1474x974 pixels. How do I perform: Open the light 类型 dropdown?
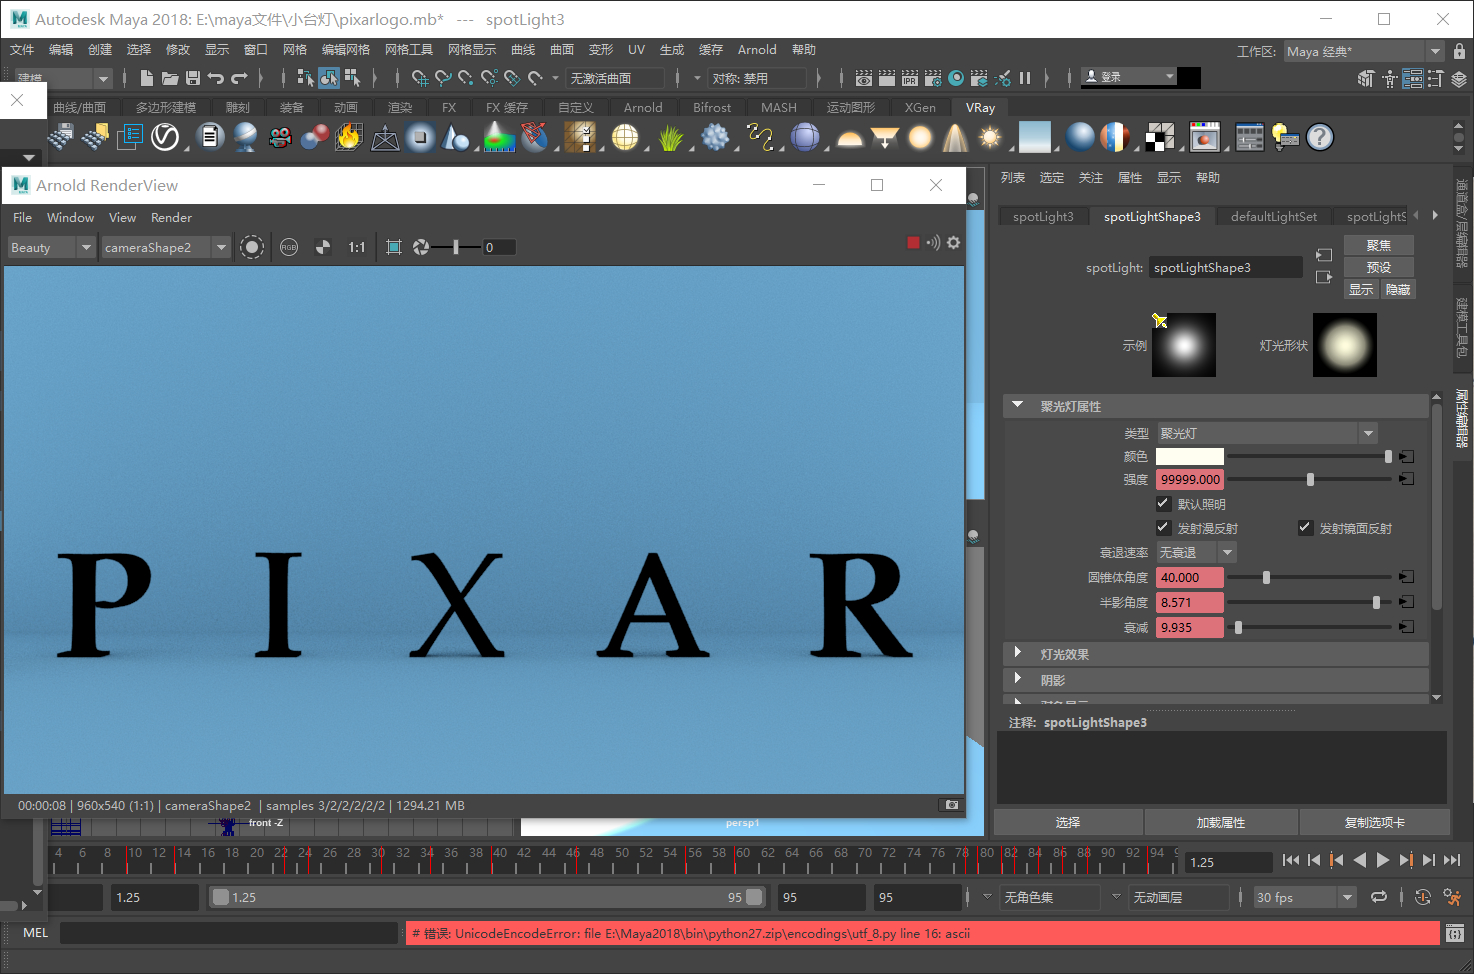(x=1267, y=433)
